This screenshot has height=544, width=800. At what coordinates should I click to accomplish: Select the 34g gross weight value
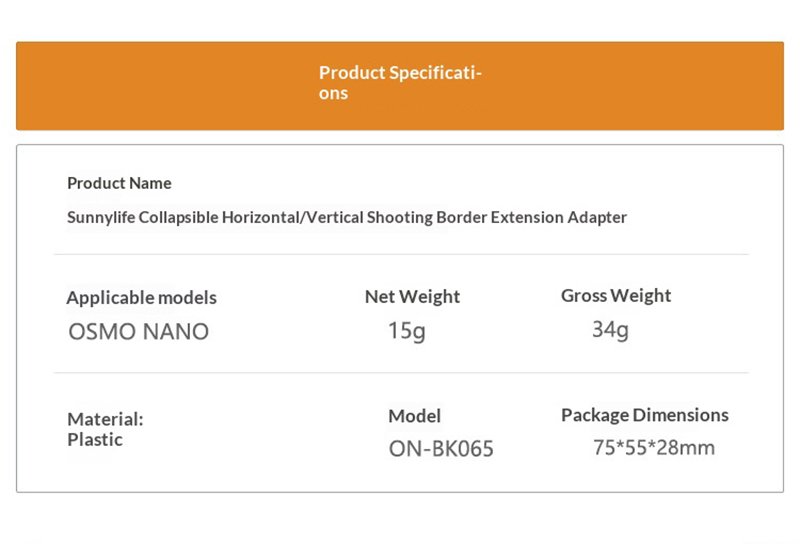[610, 329]
